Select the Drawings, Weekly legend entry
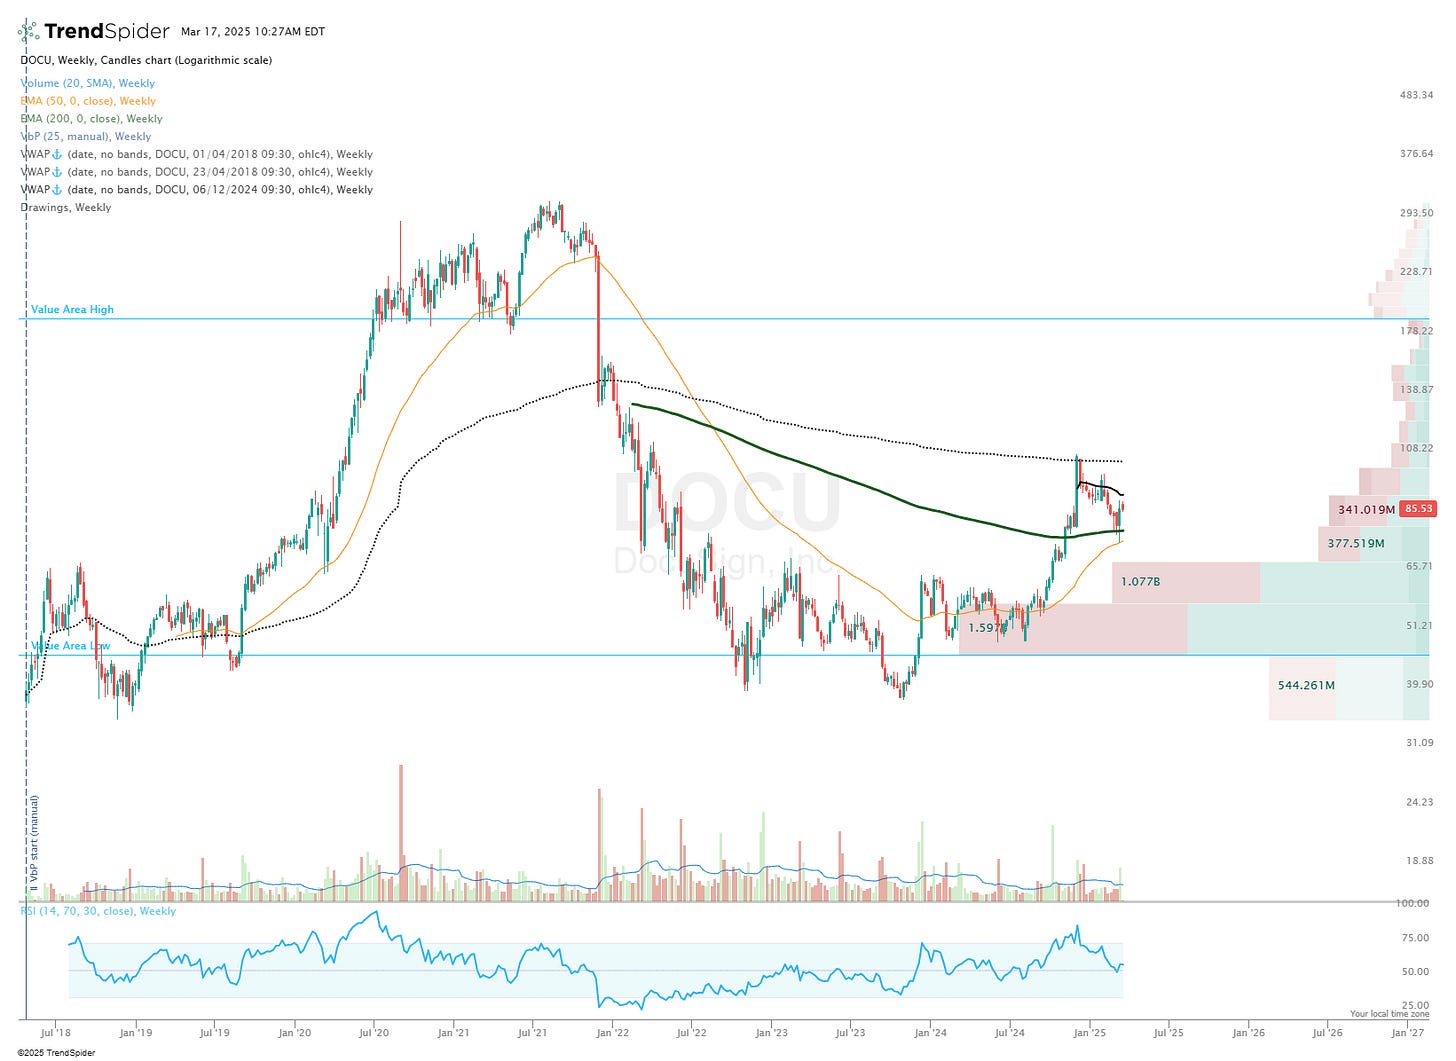 tap(66, 207)
